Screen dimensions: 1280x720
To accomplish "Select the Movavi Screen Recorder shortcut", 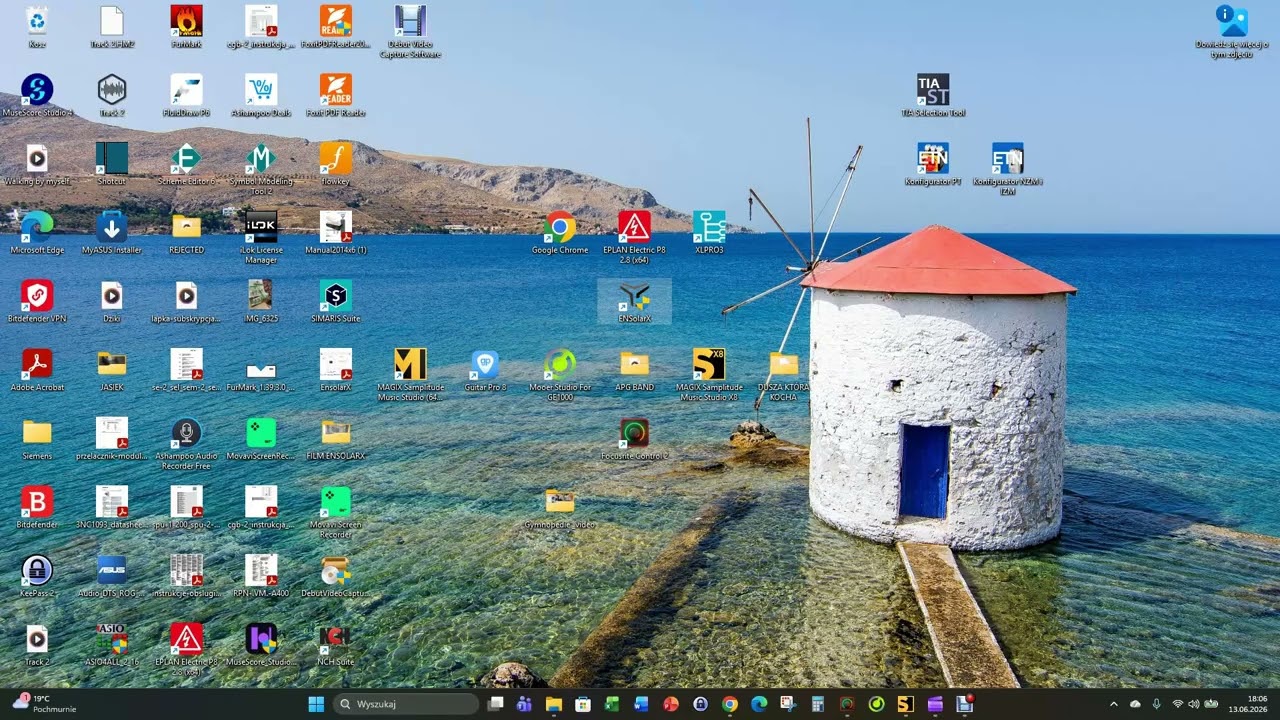I will (336, 512).
